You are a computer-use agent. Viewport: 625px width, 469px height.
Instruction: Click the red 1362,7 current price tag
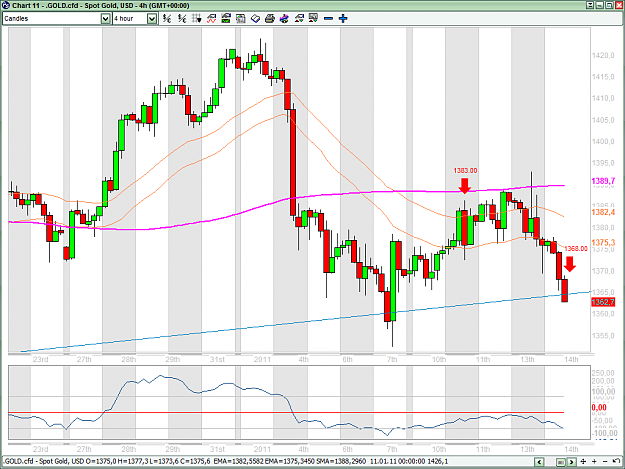[x=603, y=302]
